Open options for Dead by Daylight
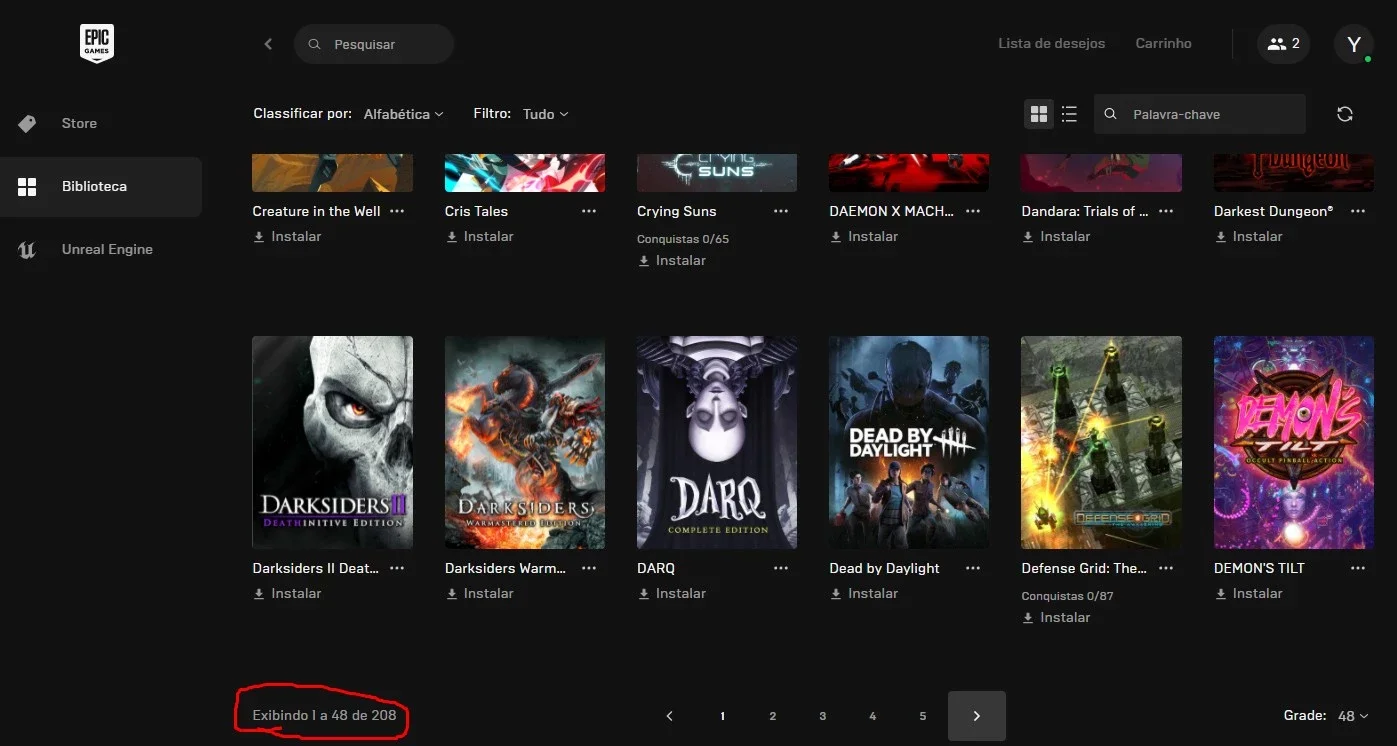Screen dimensions: 1397x746 click(973, 568)
